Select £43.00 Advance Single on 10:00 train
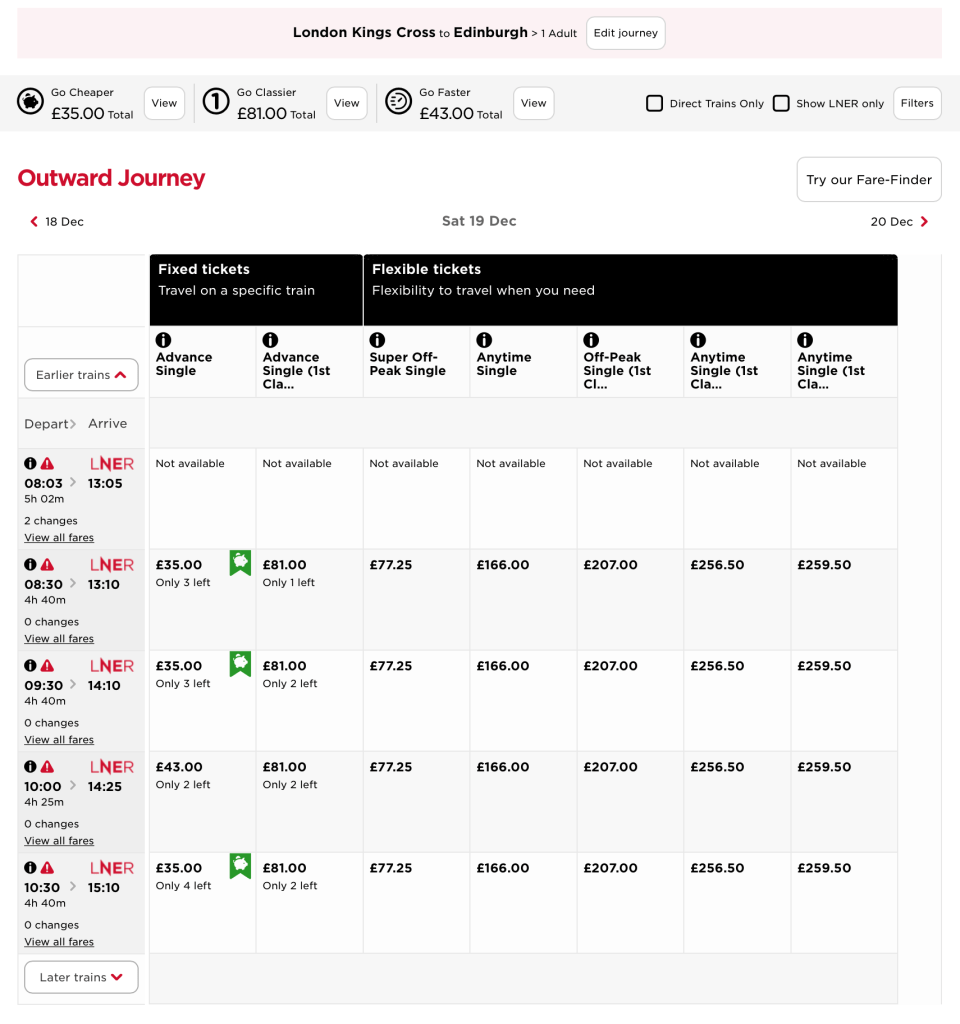Viewport: 960px width, 1024px height. click(x=179, y=767)
